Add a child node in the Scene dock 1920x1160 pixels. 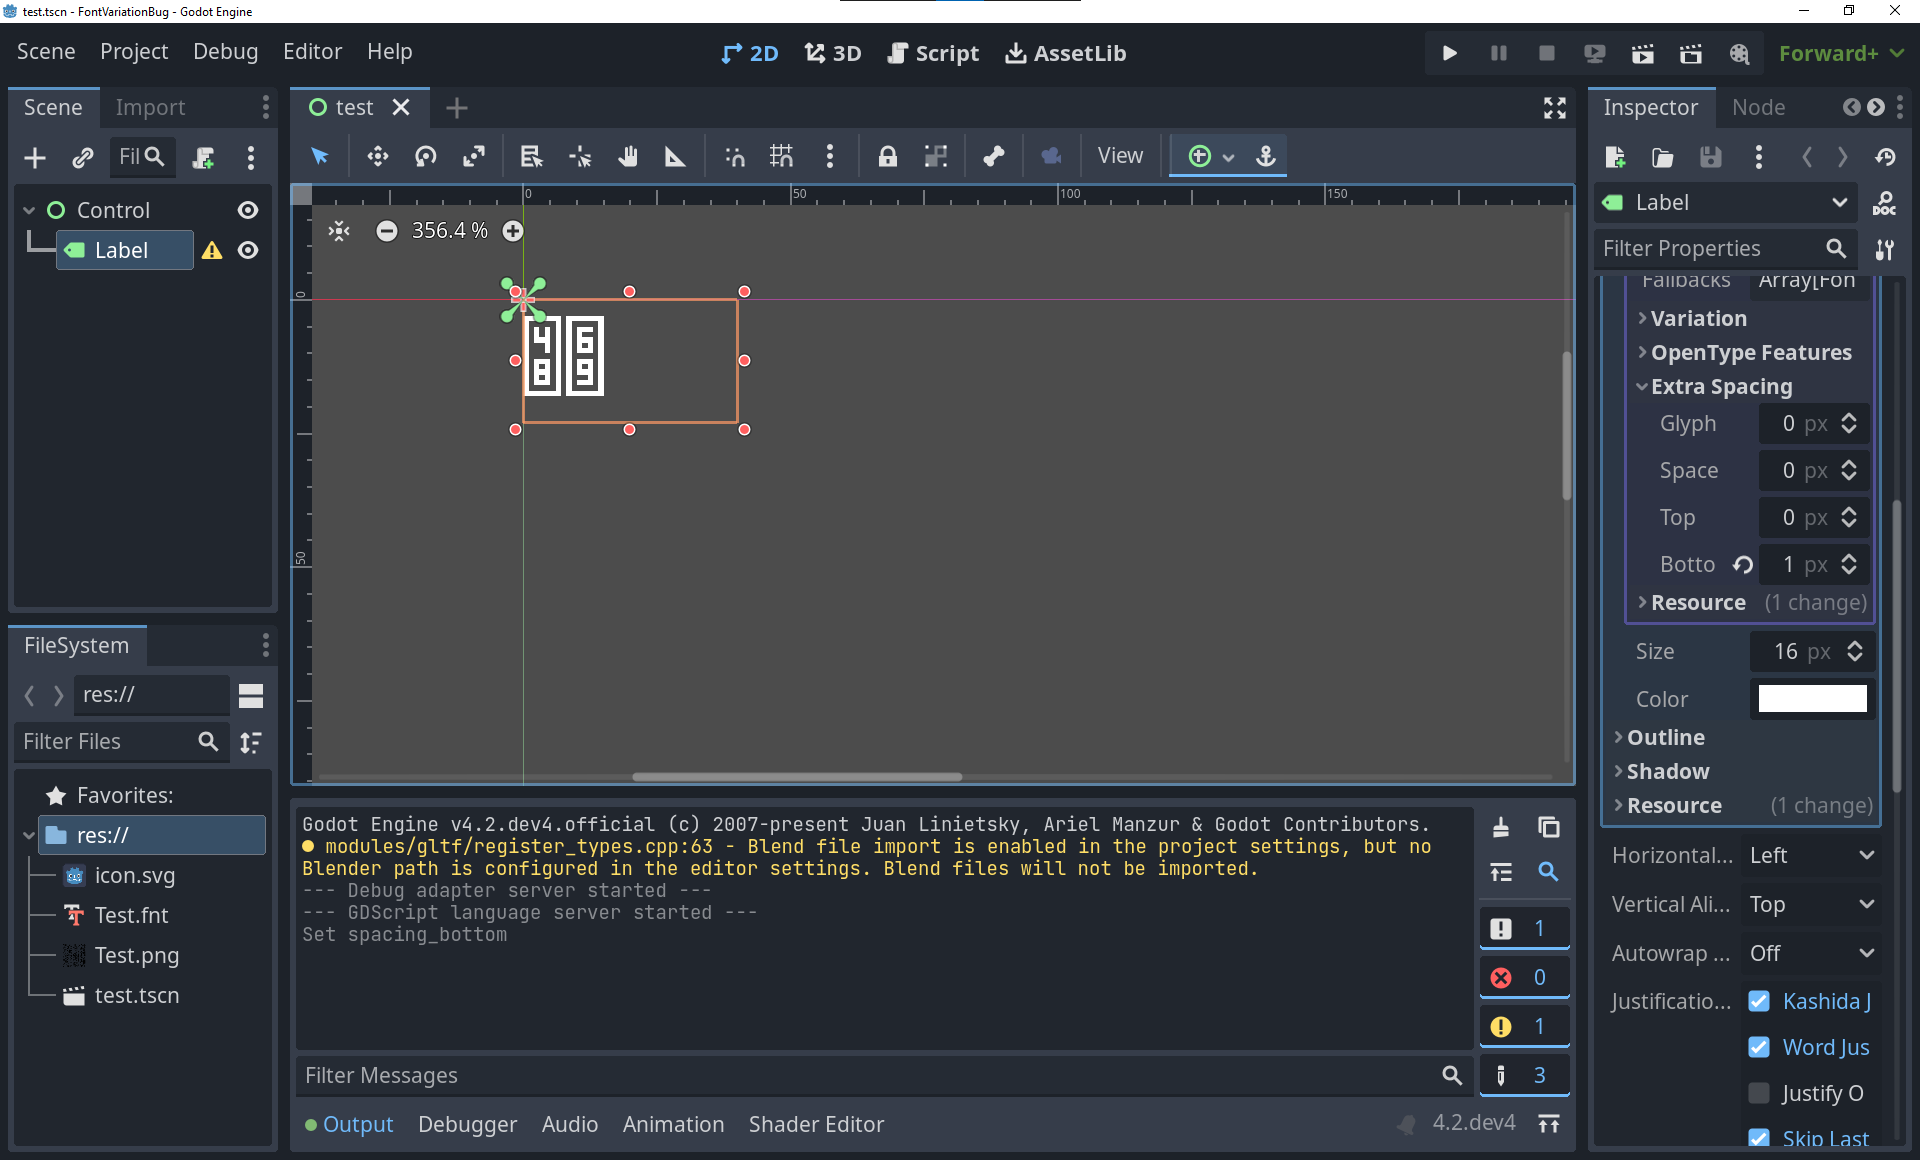(x=34, y=157)
